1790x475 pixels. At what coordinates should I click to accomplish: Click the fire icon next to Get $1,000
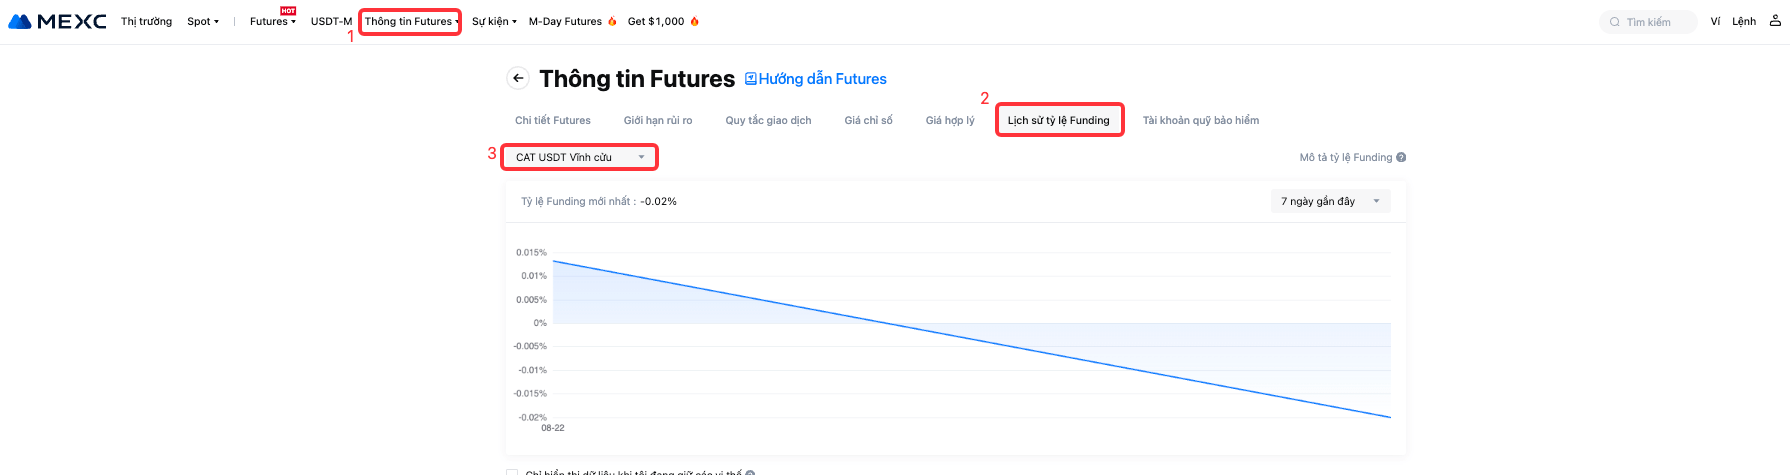click(694, 21)
